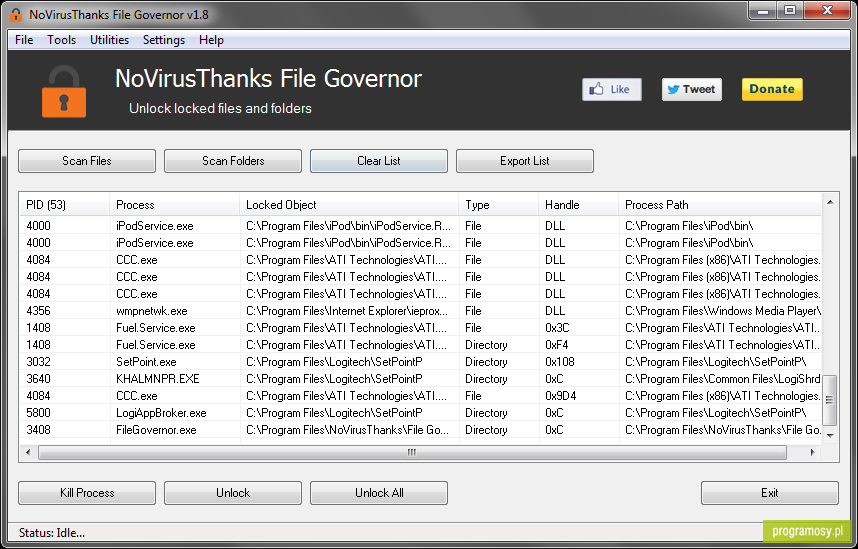Viewport: 858px width, 549px height.
Task: Click handle value 0x108
Action: (x=559, y=362)
